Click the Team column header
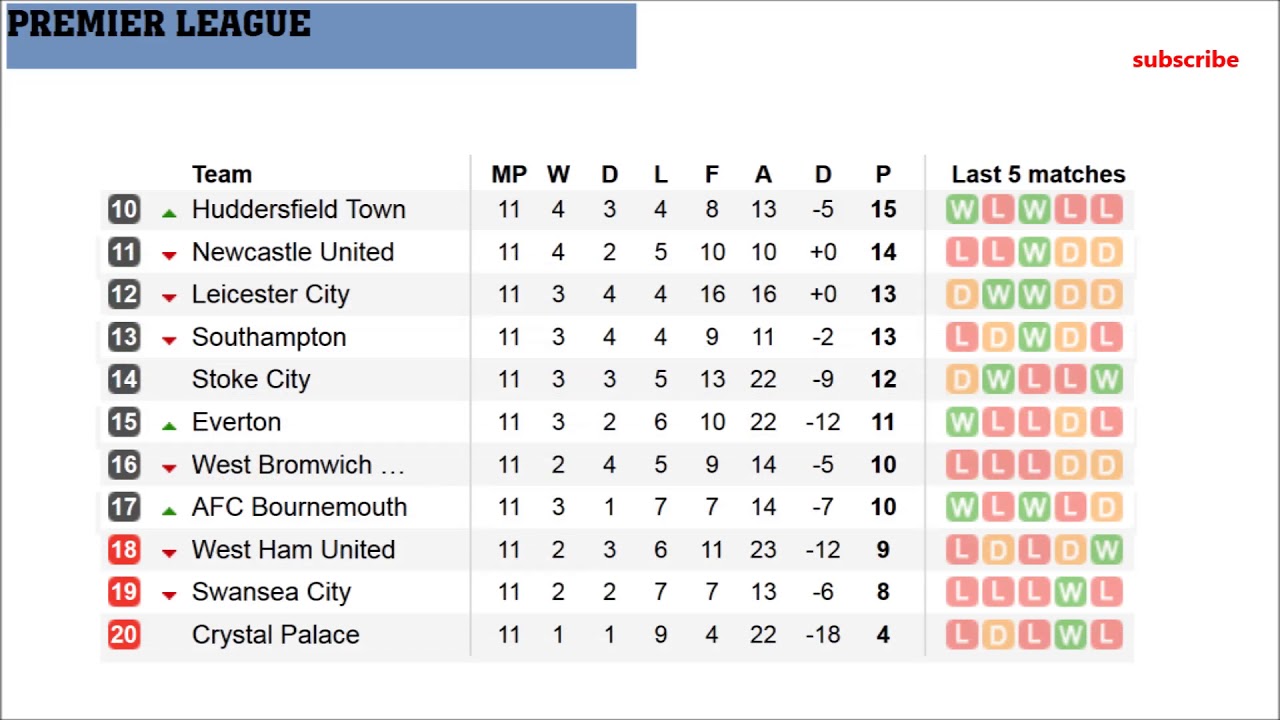This screenshot has width=1280, height=720. pos(221,175)
